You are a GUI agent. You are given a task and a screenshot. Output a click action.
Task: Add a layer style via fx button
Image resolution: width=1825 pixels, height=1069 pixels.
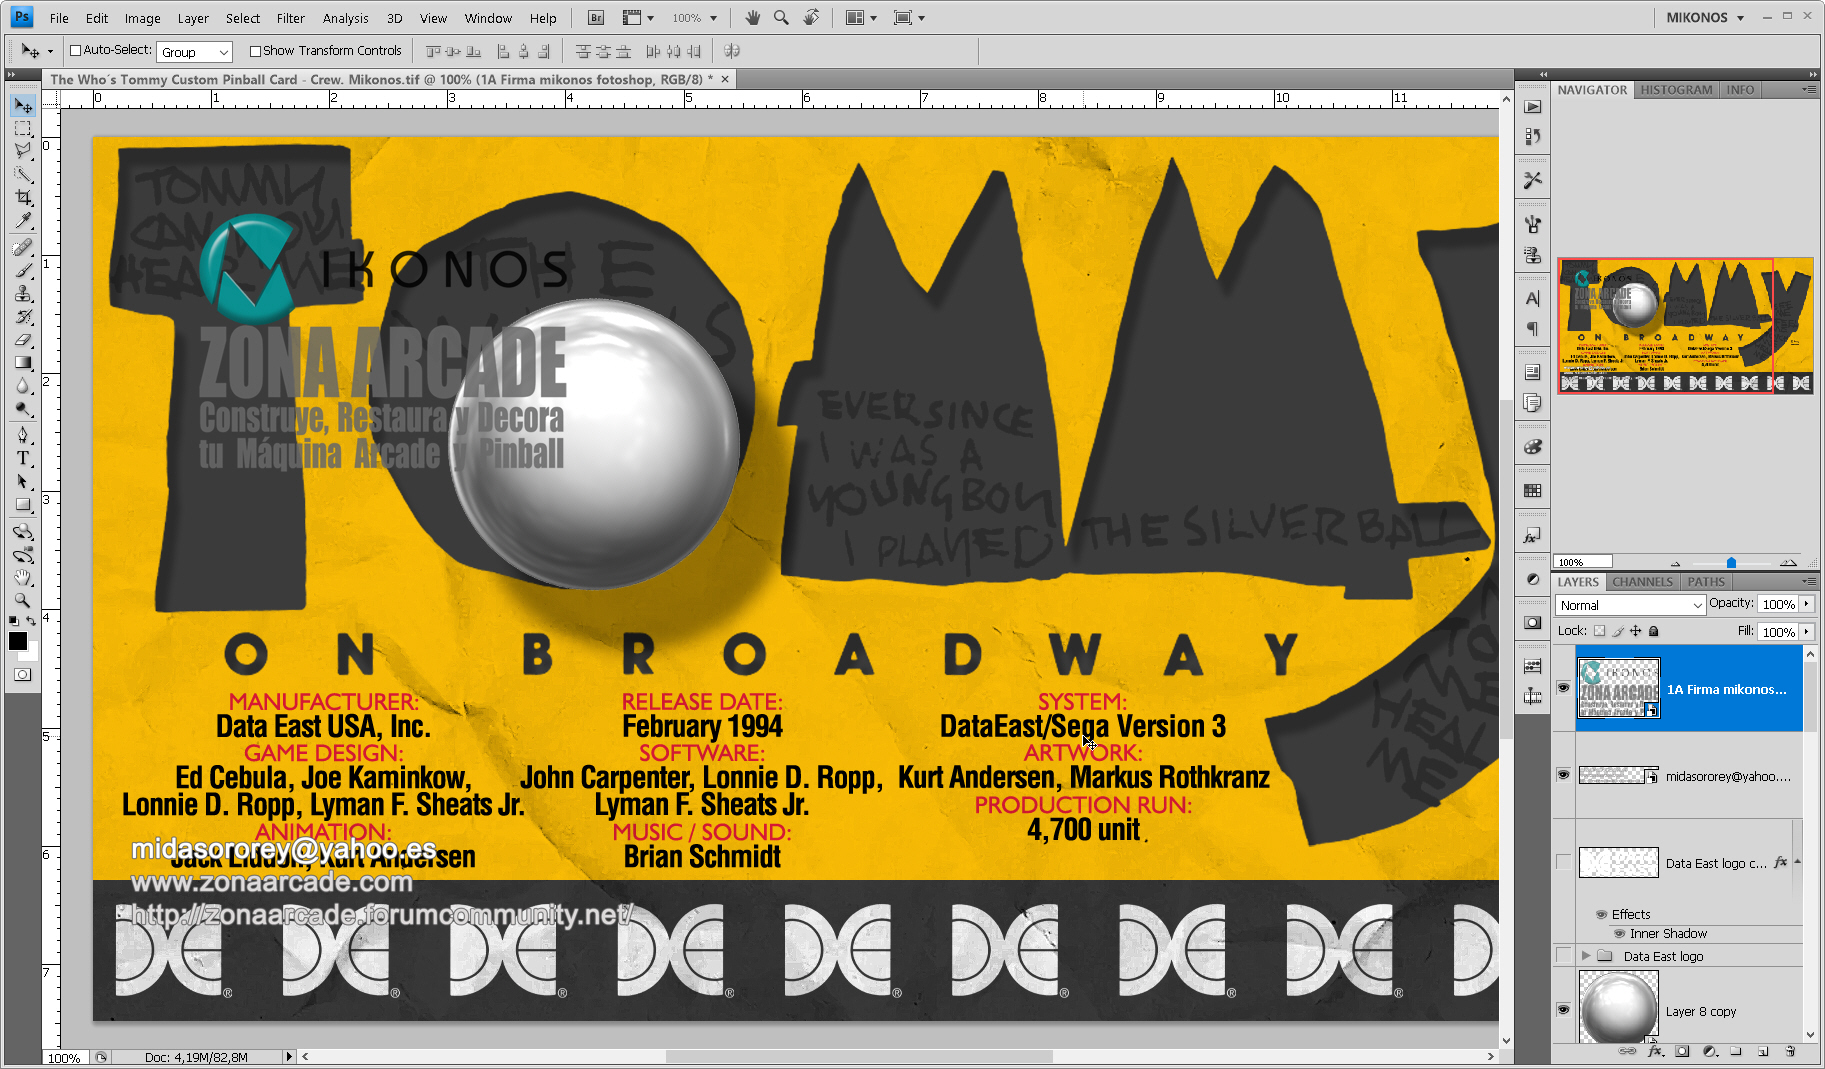click(x=1655, y=1051)
